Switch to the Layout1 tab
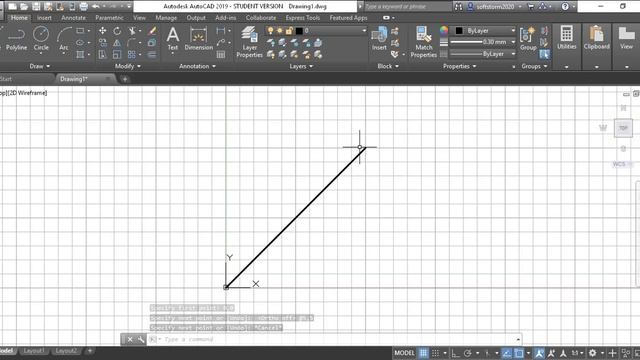Image resolution: width=640 pixels, height=360 pixels. click(34, 351)
